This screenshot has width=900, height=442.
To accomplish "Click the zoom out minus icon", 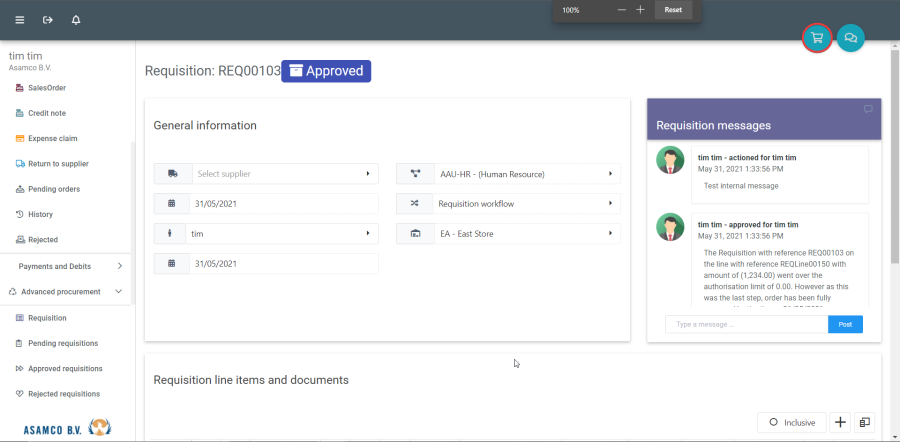I will click(622, 10).
